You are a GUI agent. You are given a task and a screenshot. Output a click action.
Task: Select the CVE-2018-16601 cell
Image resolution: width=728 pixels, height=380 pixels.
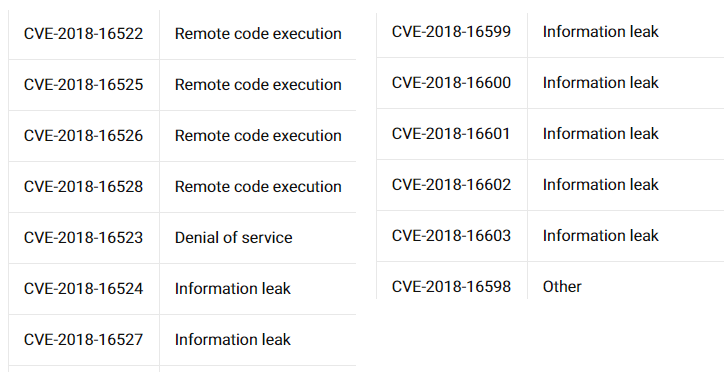[x=451, y=134]
